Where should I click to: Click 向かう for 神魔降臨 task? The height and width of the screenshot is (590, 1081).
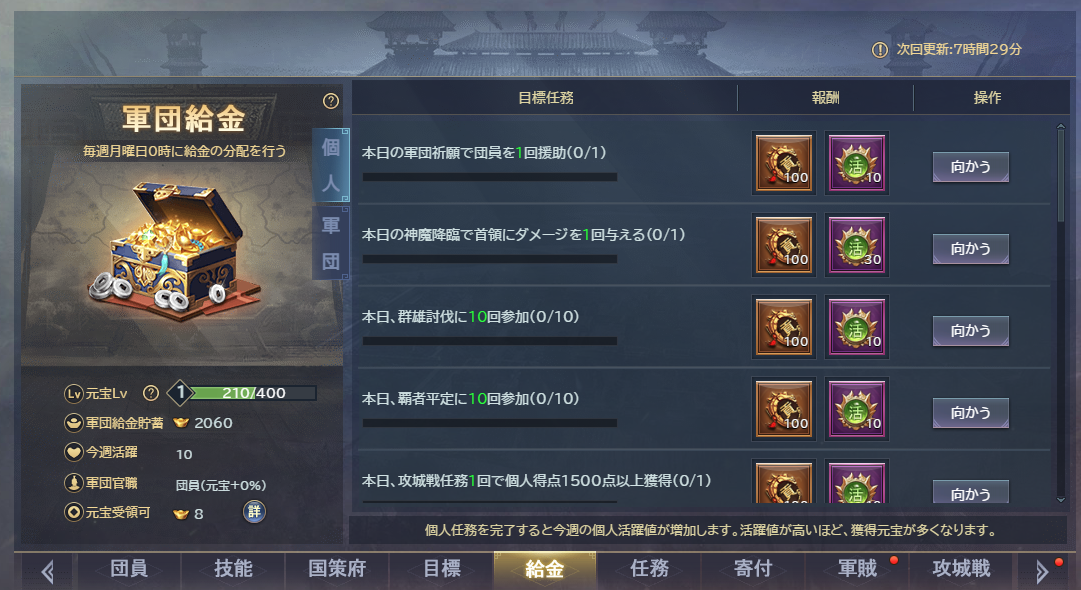[971, 249]
